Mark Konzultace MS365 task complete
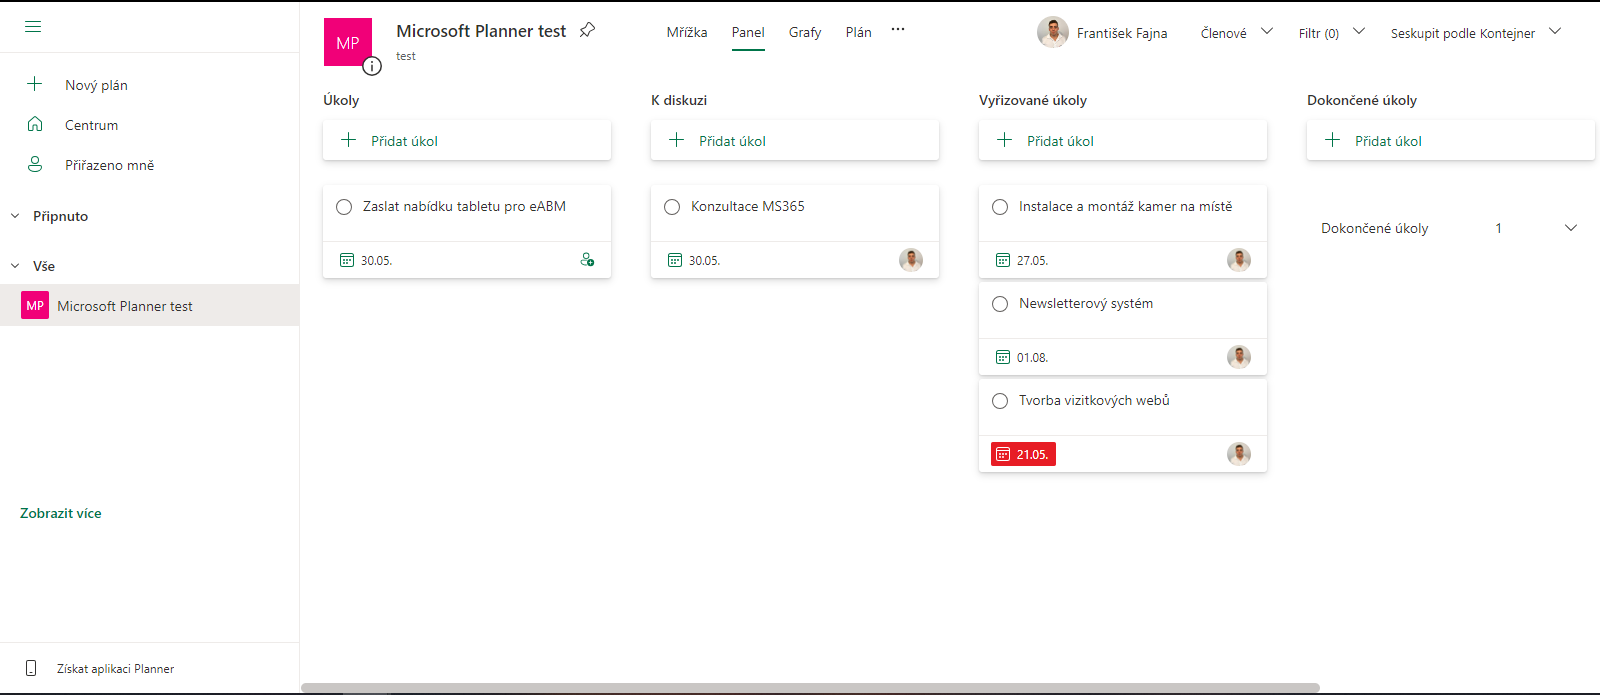Viewport: 1600px width, 695px height. (x=672, y=207)
